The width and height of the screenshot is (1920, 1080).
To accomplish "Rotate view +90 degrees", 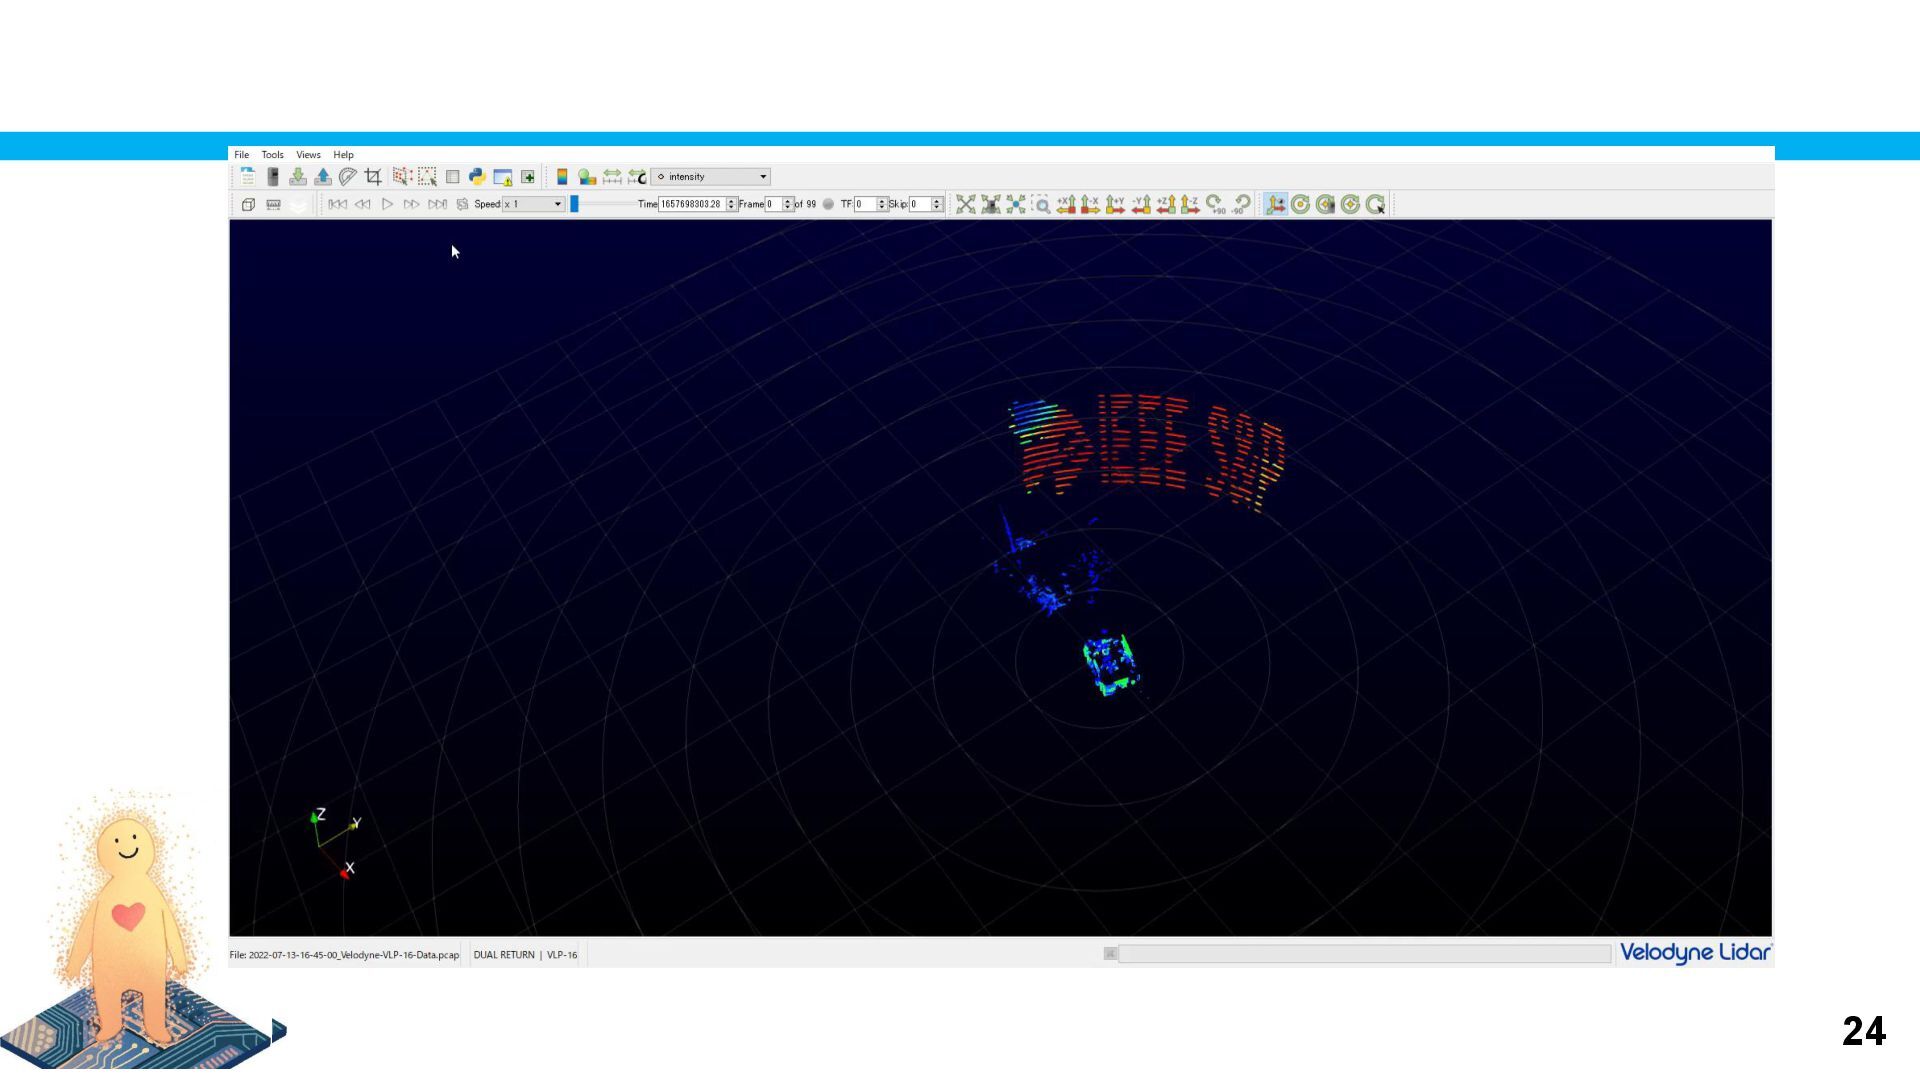I will 1215,204.
